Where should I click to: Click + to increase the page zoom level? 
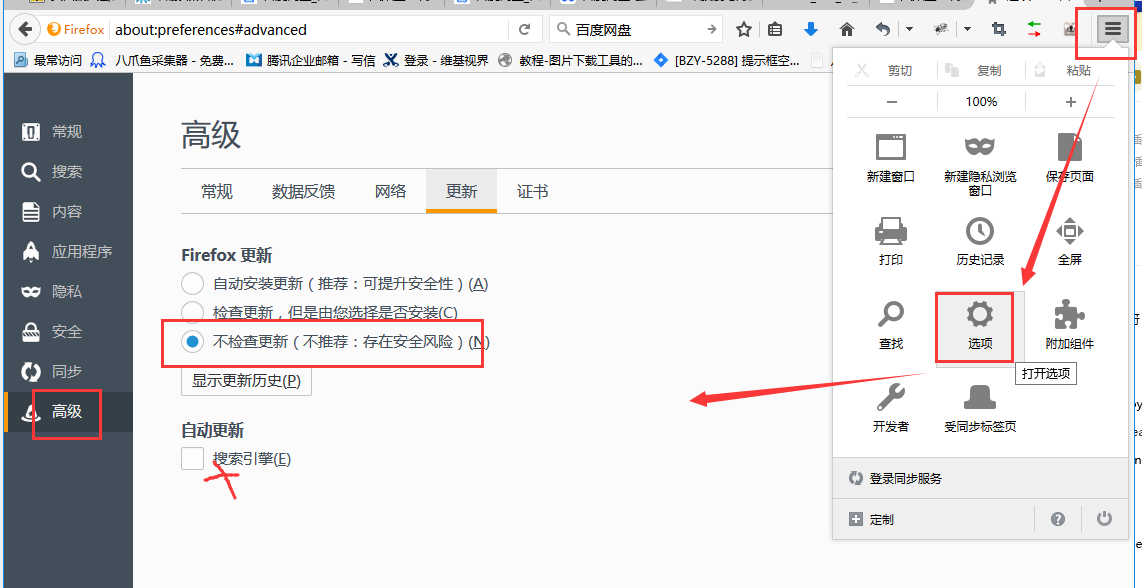[x=1070, y=101]
